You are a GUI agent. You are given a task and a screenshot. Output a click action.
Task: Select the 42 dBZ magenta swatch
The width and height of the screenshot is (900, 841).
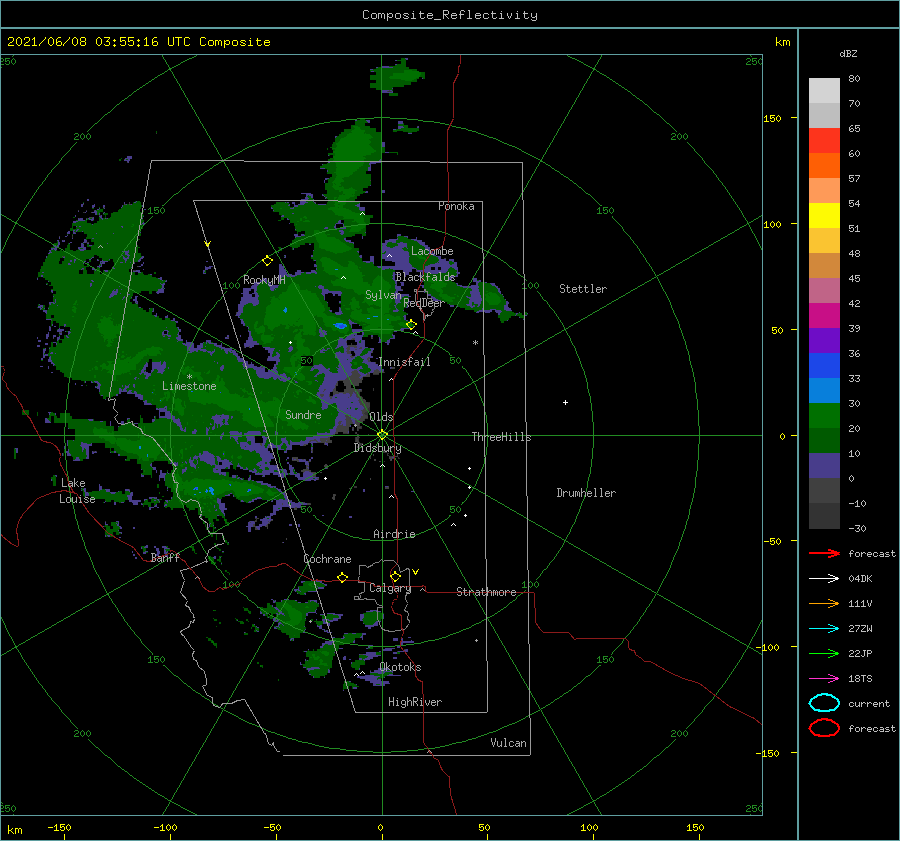(824, 315)
